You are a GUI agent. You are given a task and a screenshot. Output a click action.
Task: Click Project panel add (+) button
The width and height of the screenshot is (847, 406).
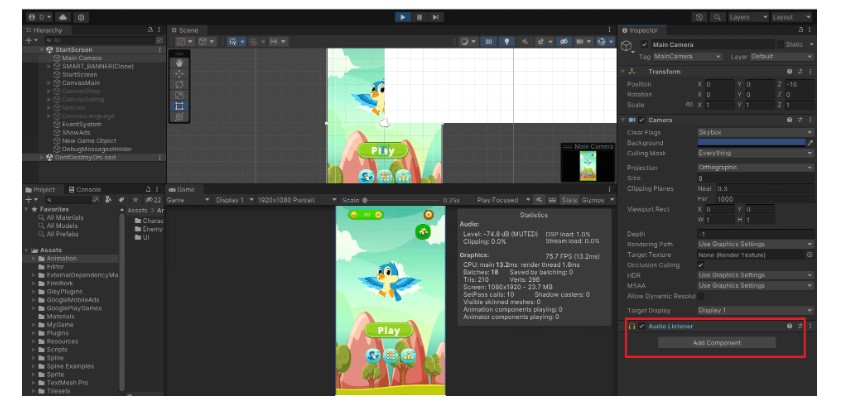(x=31, y=200)
